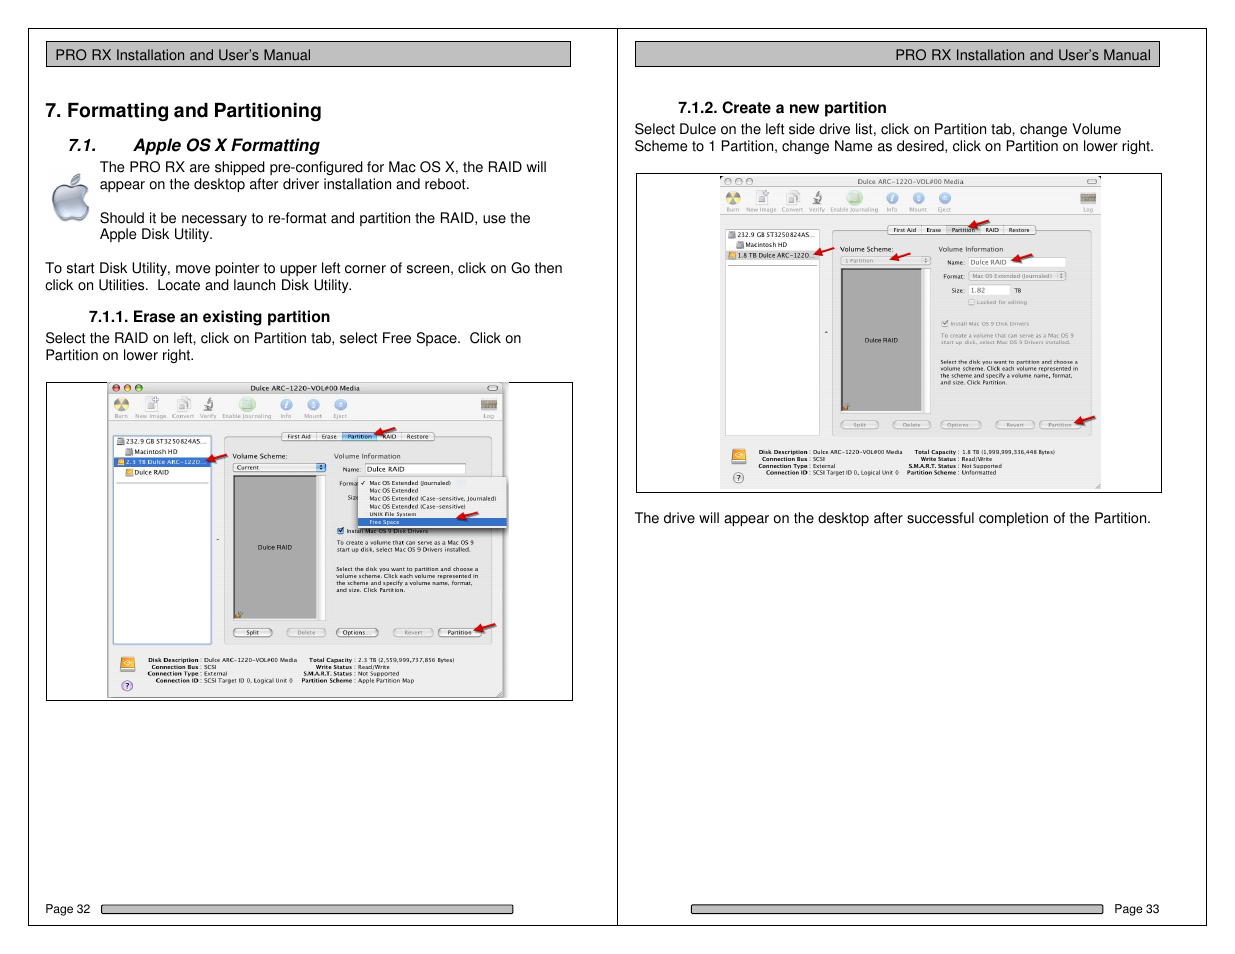
Task: Select Dulce RAID volume in page 32 disk list
Action: 148,472
